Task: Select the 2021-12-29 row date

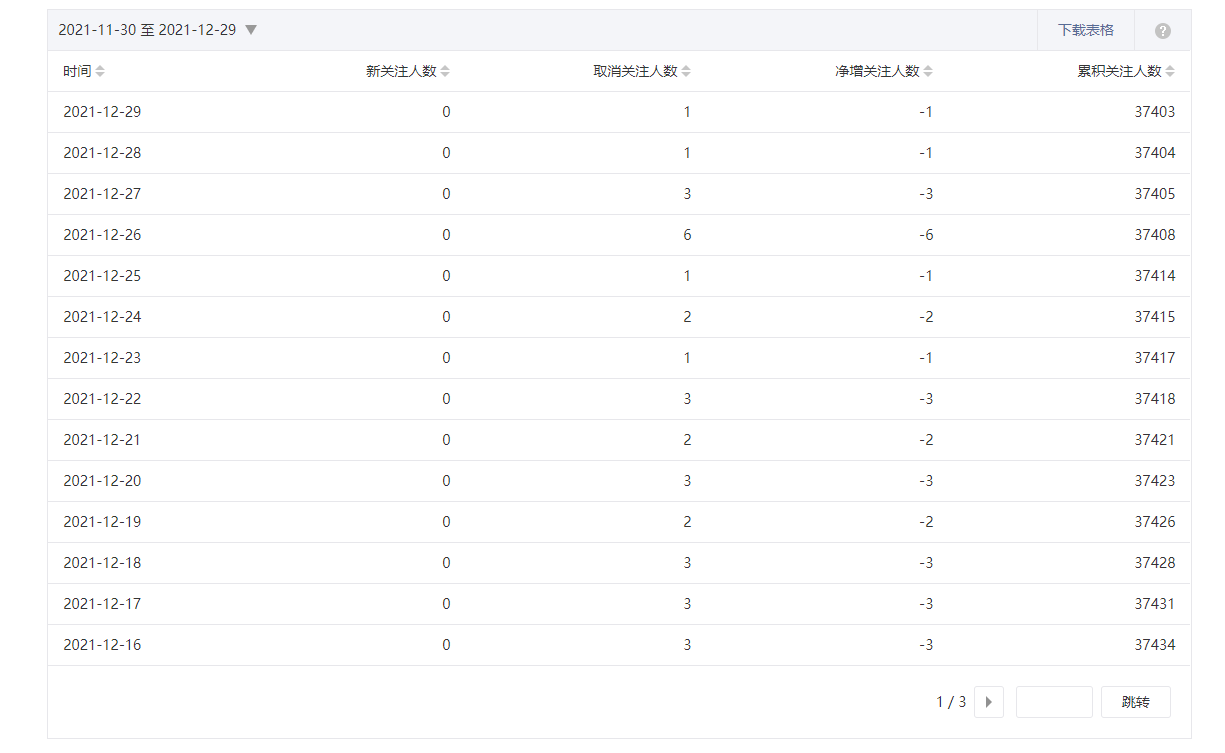Action: (x=102, y=112)
